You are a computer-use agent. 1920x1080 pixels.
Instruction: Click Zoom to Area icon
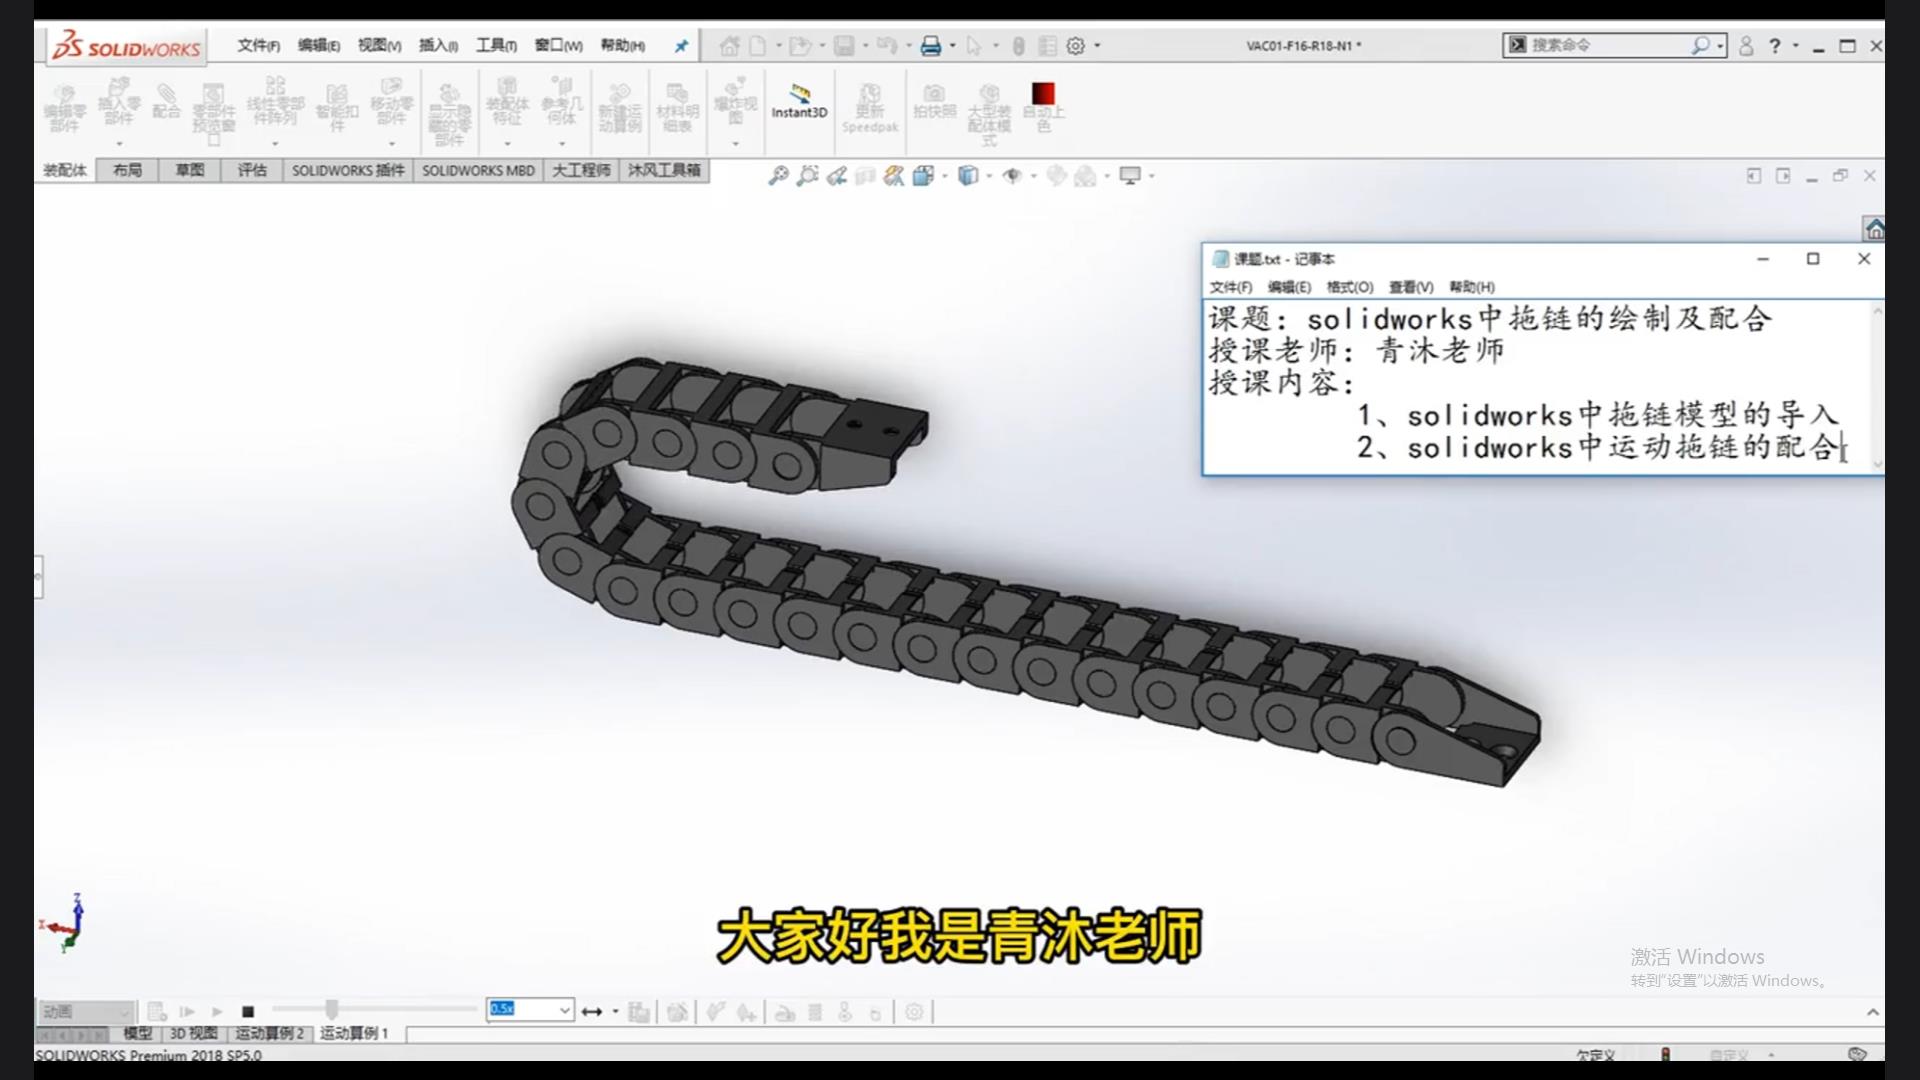point(807,176)
